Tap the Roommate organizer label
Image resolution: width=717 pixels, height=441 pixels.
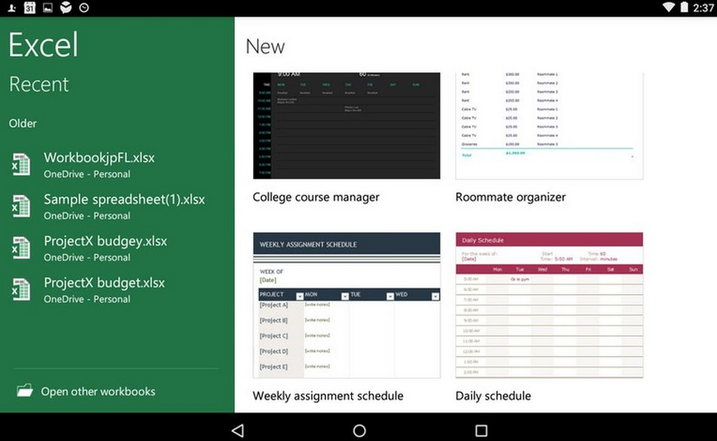point(510,197)
